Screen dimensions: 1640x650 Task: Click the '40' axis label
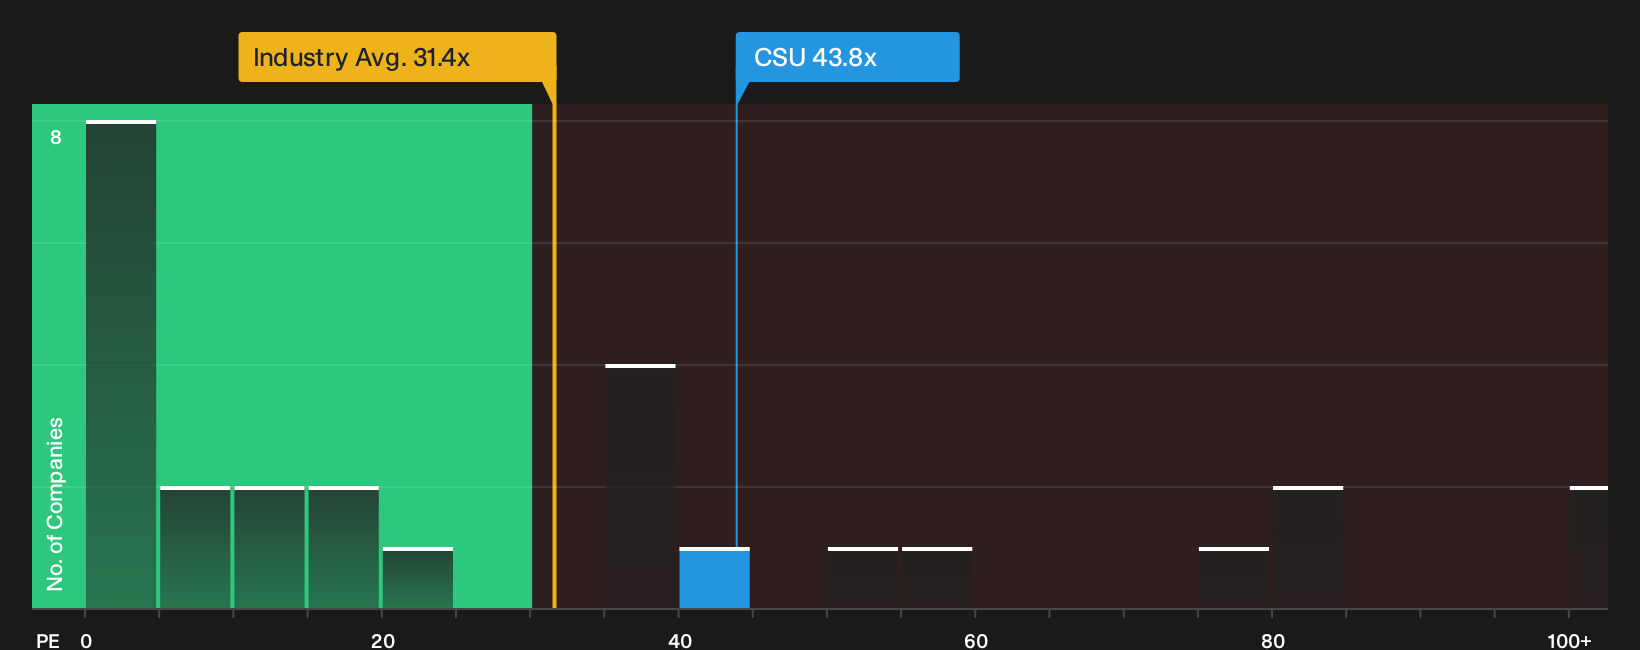click(x=679, y=640)
